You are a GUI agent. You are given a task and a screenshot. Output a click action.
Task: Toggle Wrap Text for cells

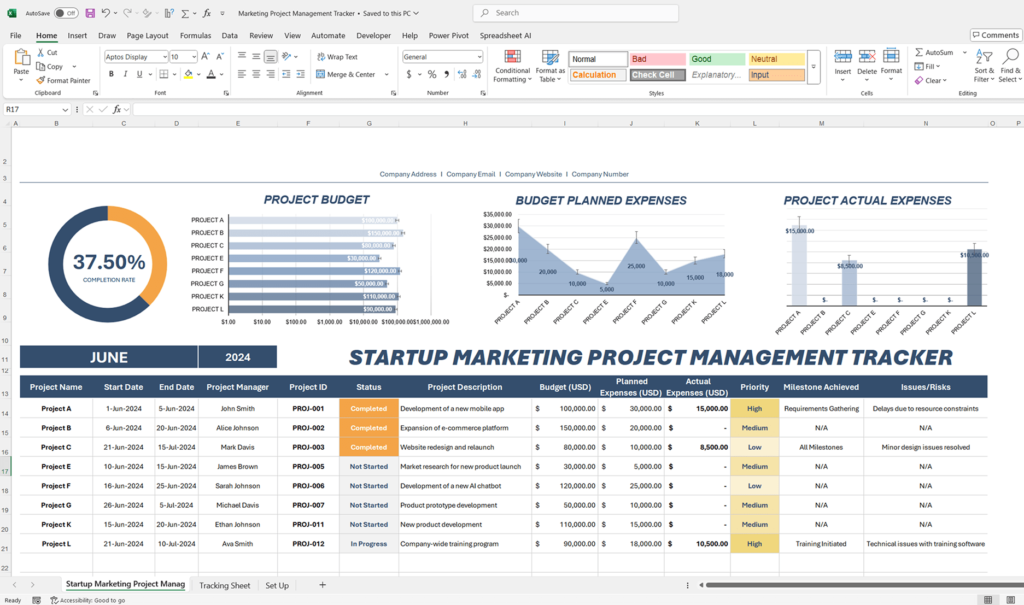pos(336,57)
